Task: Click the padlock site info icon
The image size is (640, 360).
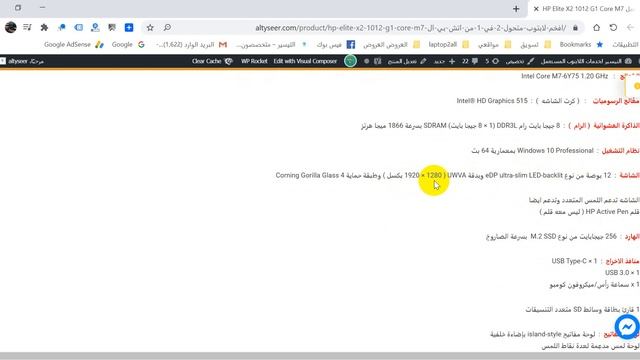Action: pyautogui.click(x=575, y=28)
